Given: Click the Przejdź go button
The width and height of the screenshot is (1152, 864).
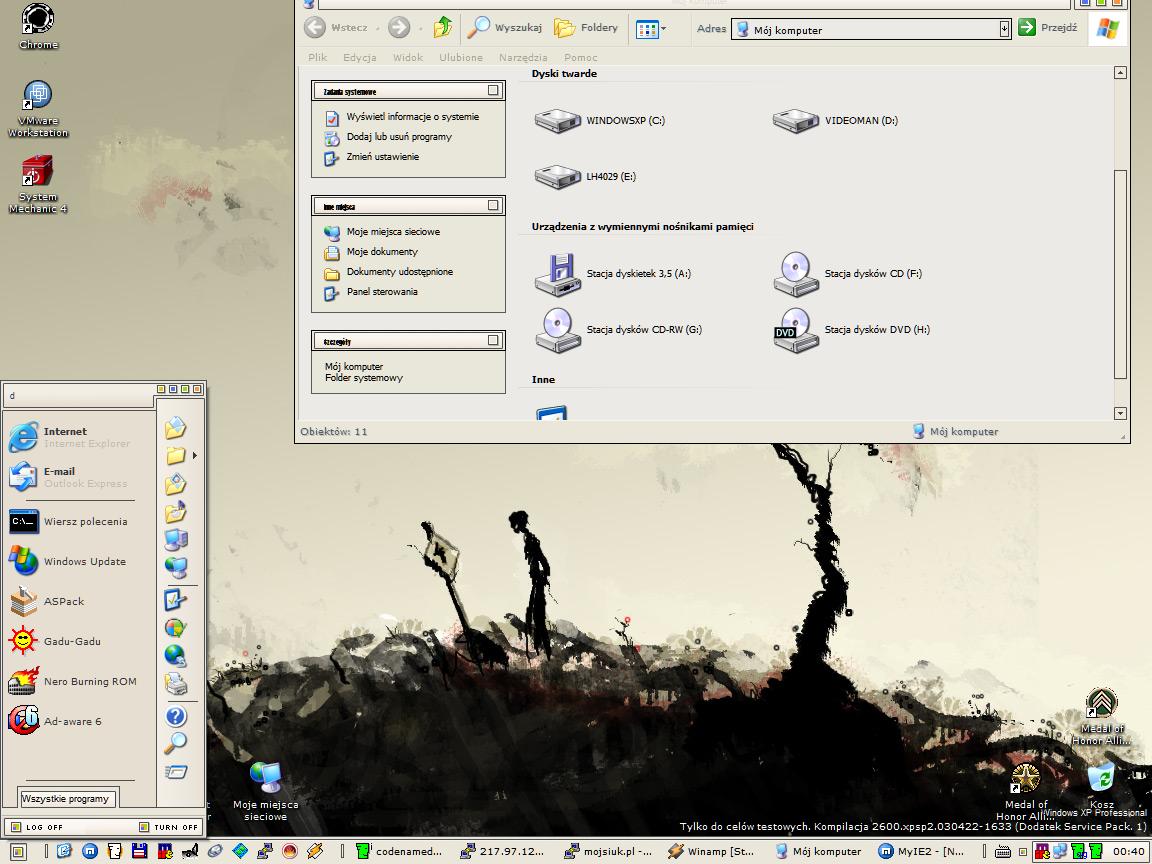Looking at the screenshot, I should coord(1048,28).
